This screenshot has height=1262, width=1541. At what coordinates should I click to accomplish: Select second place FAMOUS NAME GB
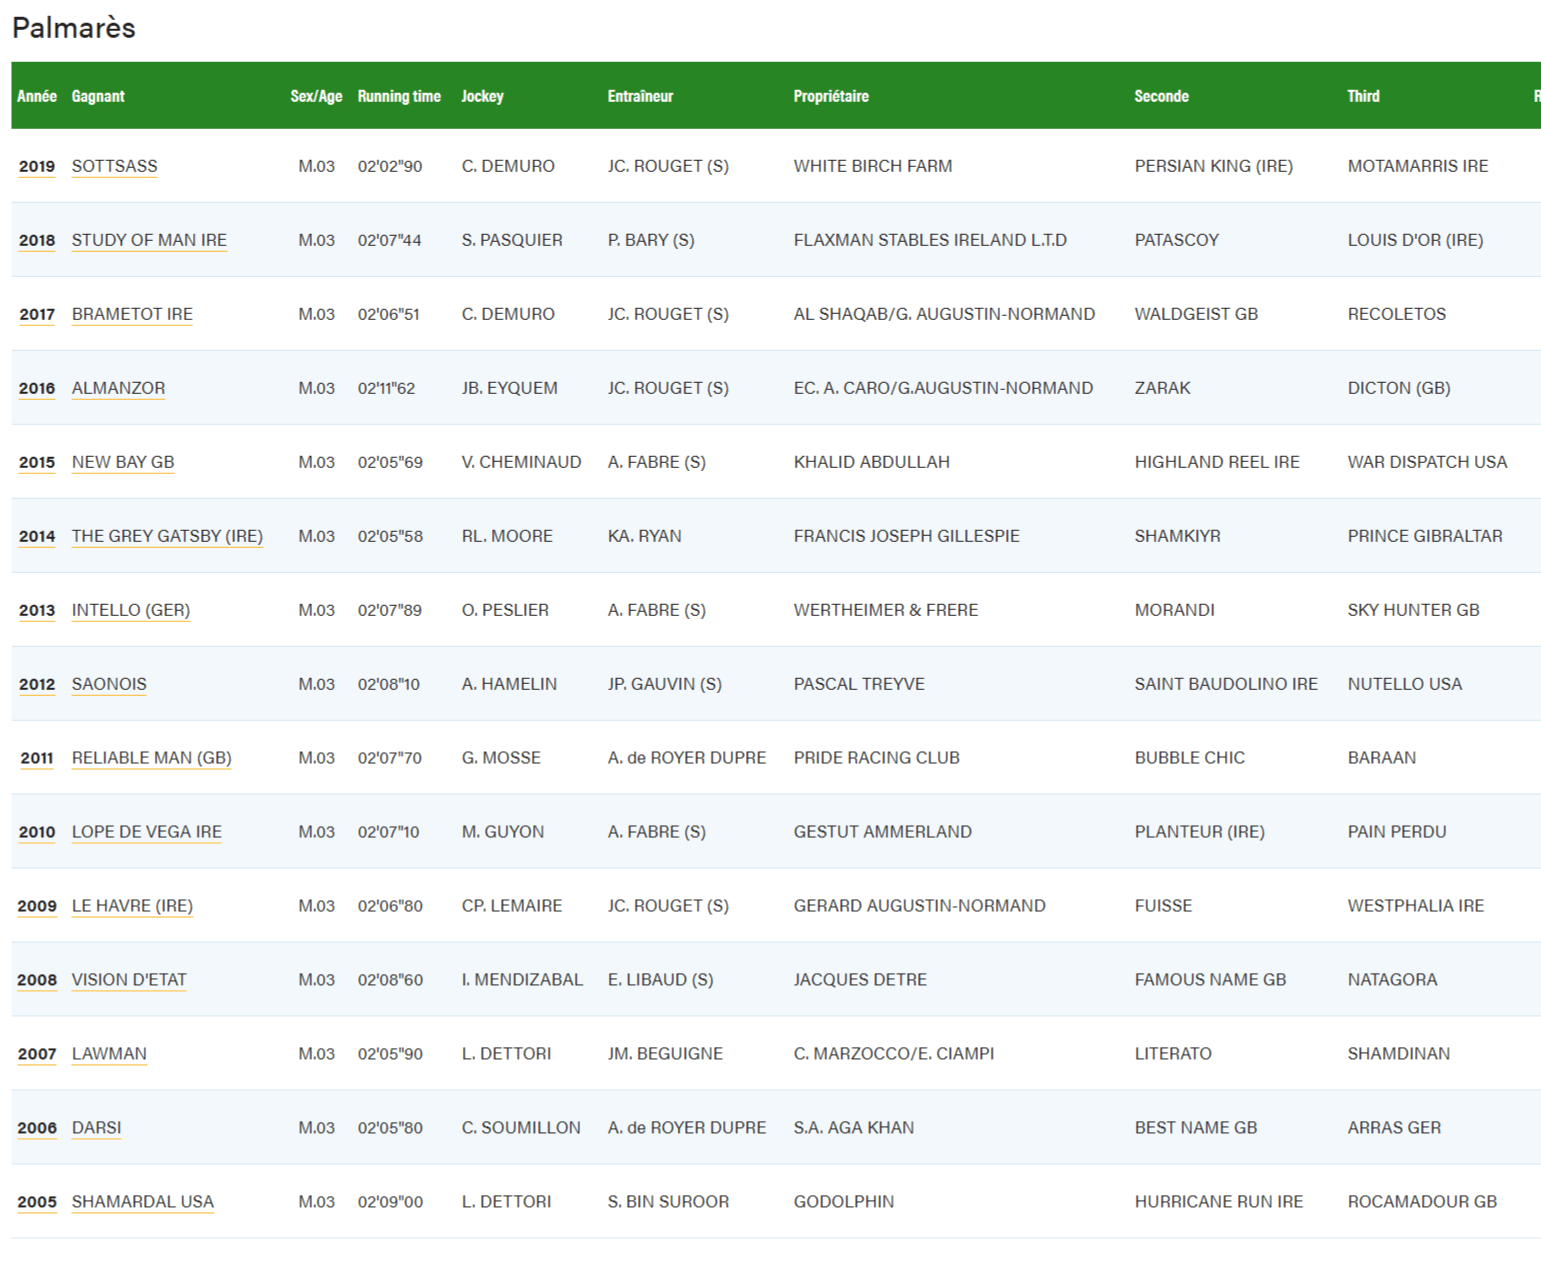click(x=1210, y=980)
